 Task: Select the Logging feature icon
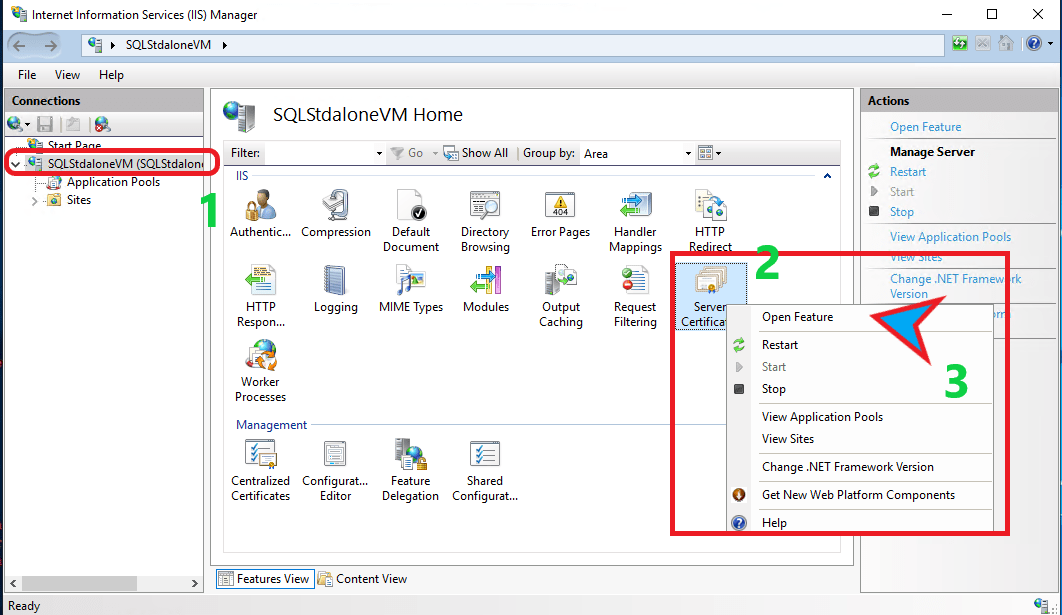[335, 280]
